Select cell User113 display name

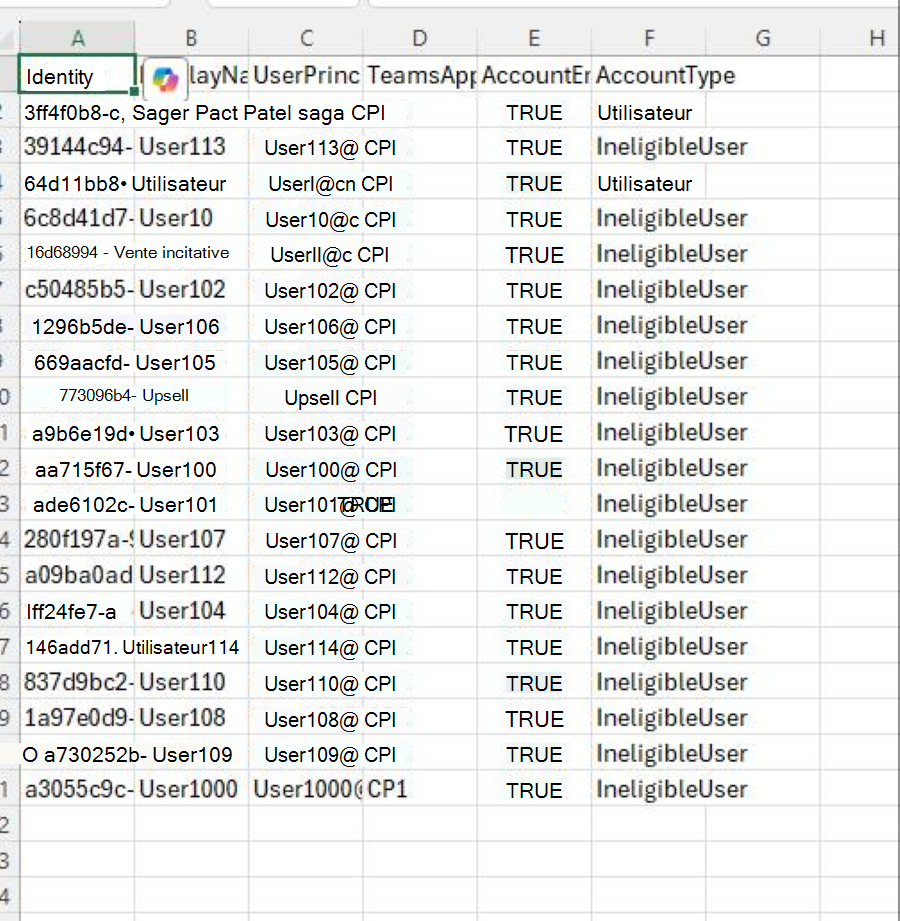tap(191, 147)
